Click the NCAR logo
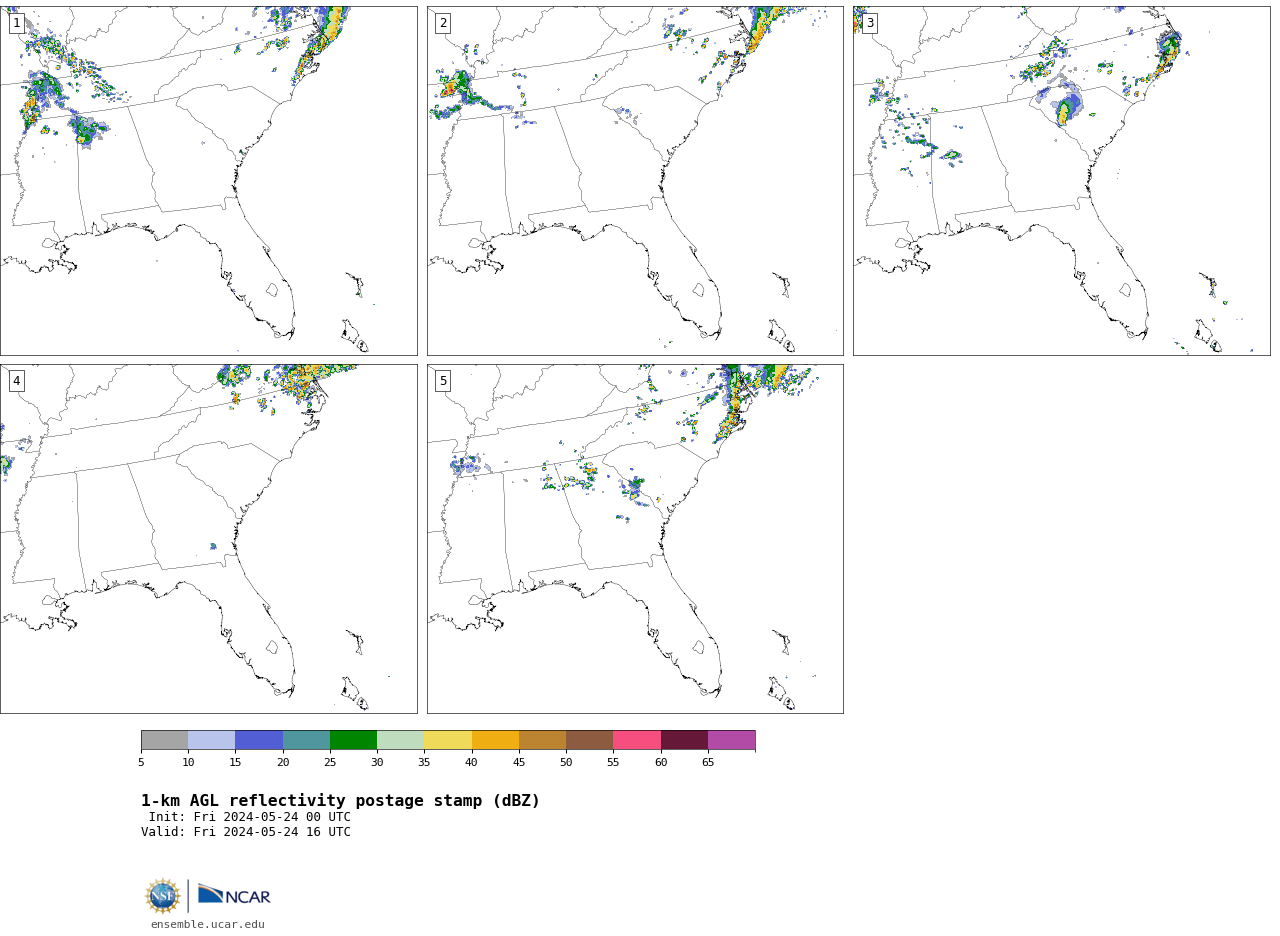This screenshot has height=936, width=1280. pyautogui.click(x=234, y=895)
